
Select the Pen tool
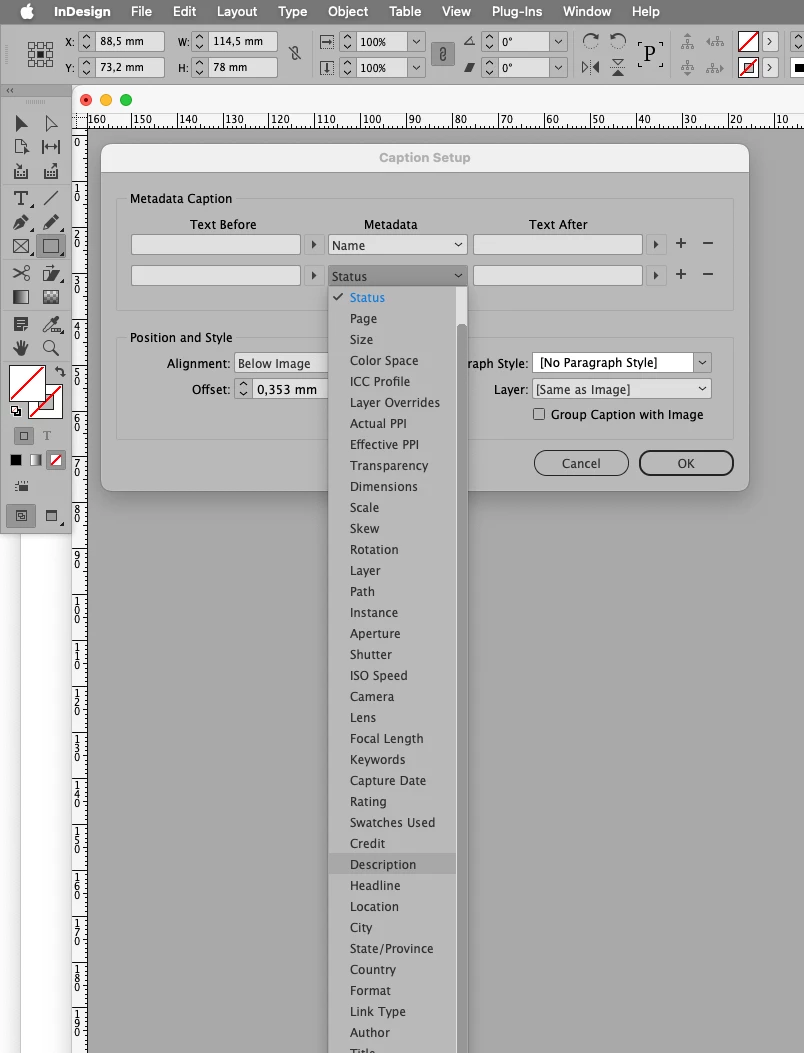[21, 222]
